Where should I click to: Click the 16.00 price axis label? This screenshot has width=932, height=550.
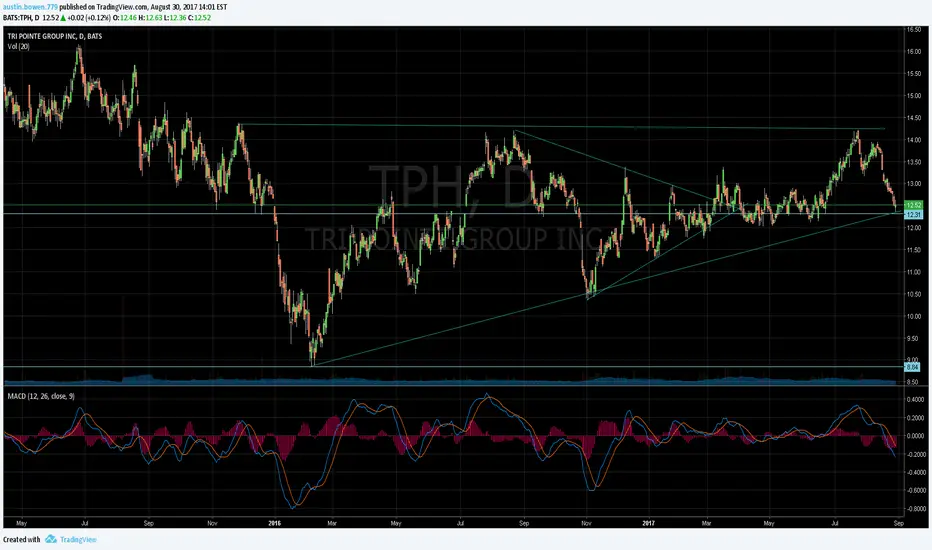[x=914, y=52]
